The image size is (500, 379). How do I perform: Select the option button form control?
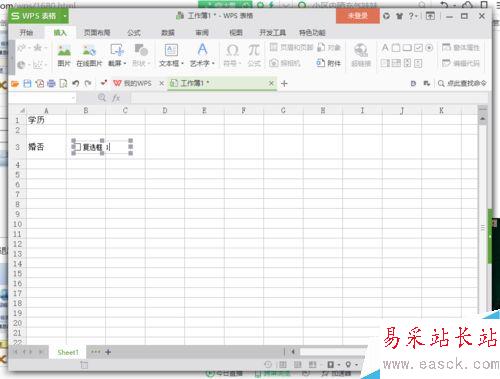(429, 48)
